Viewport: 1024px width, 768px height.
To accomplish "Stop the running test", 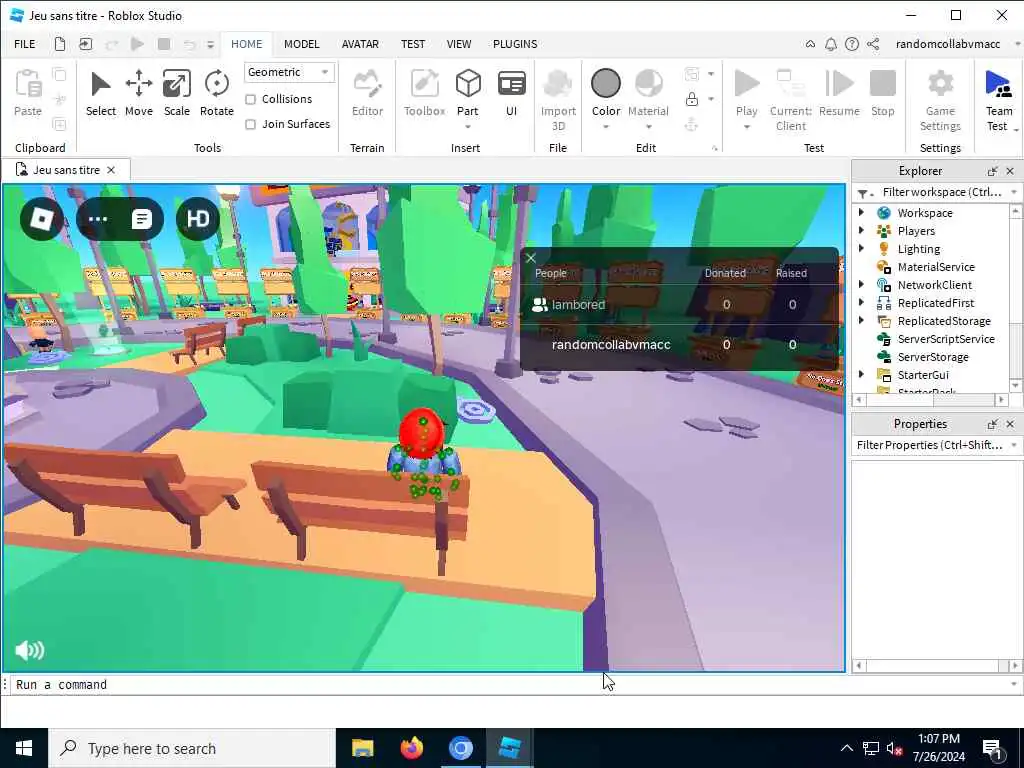I will pos(882,93).
